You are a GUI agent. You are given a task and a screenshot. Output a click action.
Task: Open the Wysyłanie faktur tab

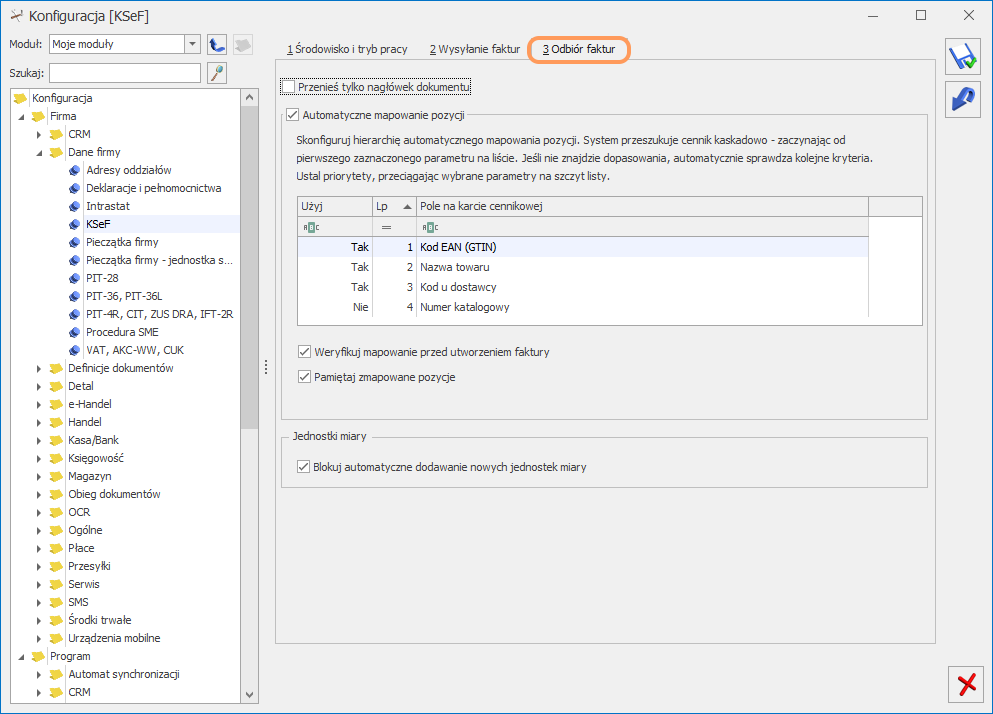475,49
